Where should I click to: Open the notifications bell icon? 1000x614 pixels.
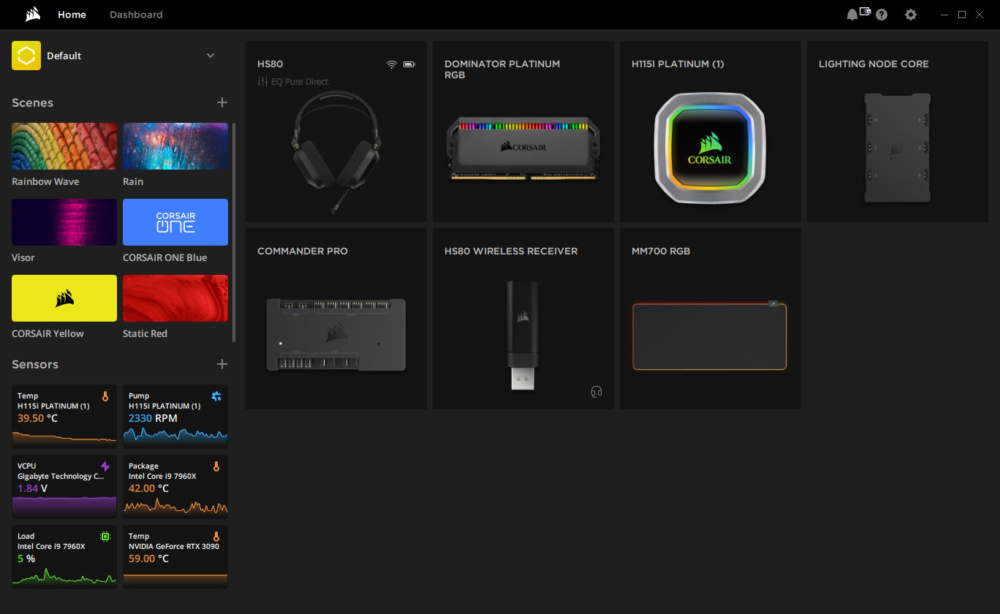click(x=851, y=15)
